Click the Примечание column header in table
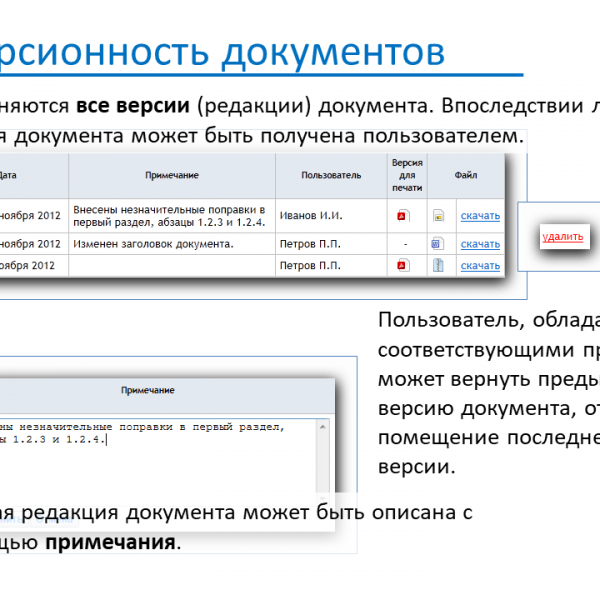The width and height of the screenshot is (600, 600). point(171,176)
